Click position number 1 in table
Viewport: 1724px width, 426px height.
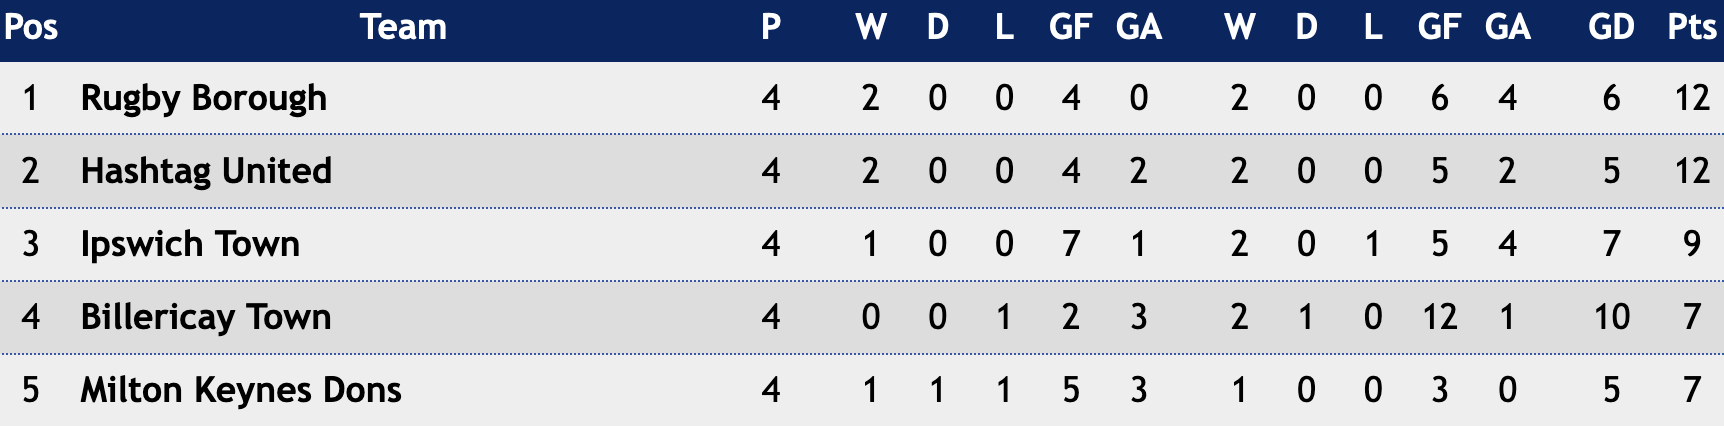pos(31,98)
